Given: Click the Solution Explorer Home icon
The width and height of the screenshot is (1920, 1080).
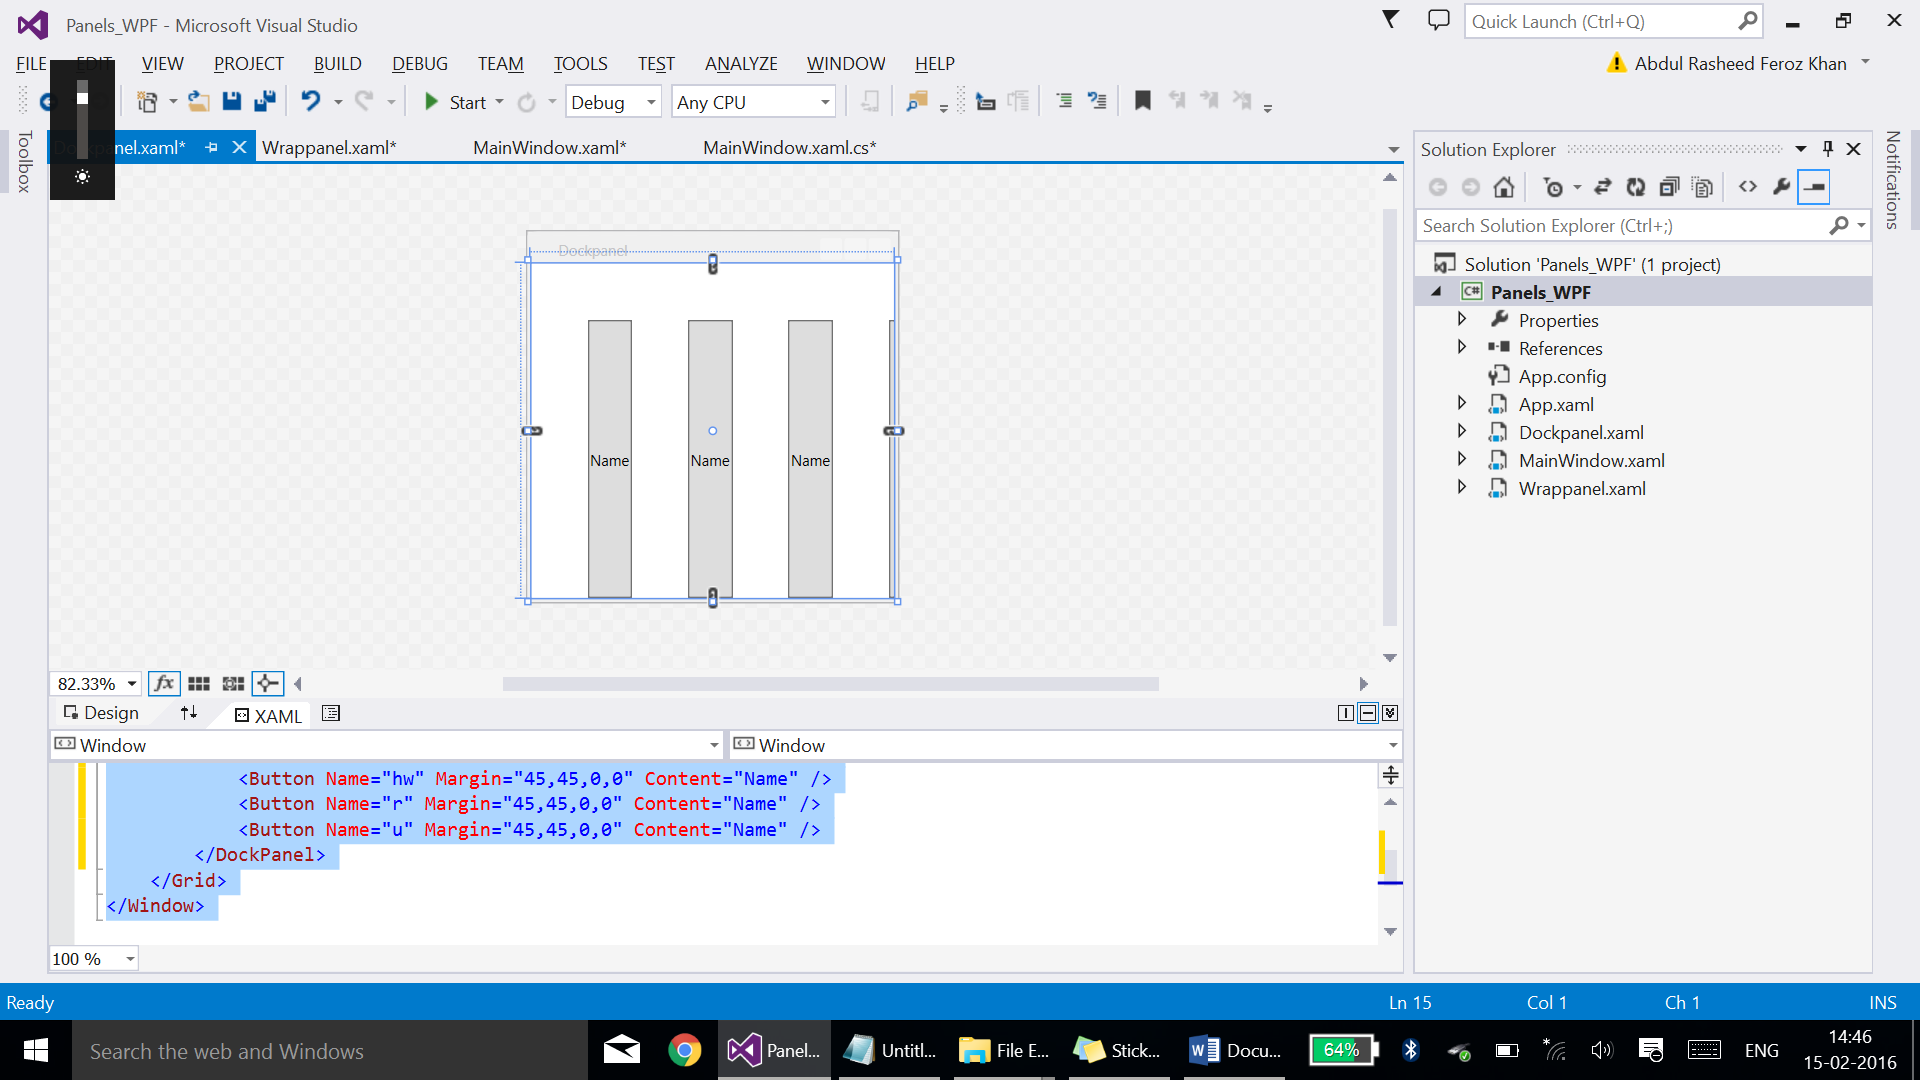Looking at the screenshot, I should 1503,187.
